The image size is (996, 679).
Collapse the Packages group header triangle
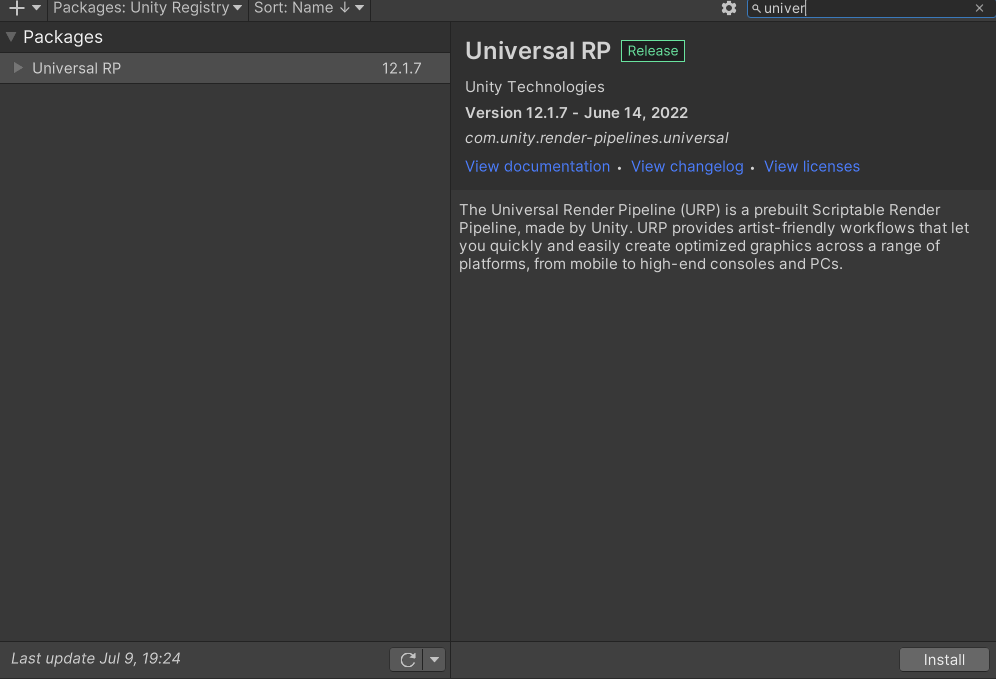tap(11, 37)
